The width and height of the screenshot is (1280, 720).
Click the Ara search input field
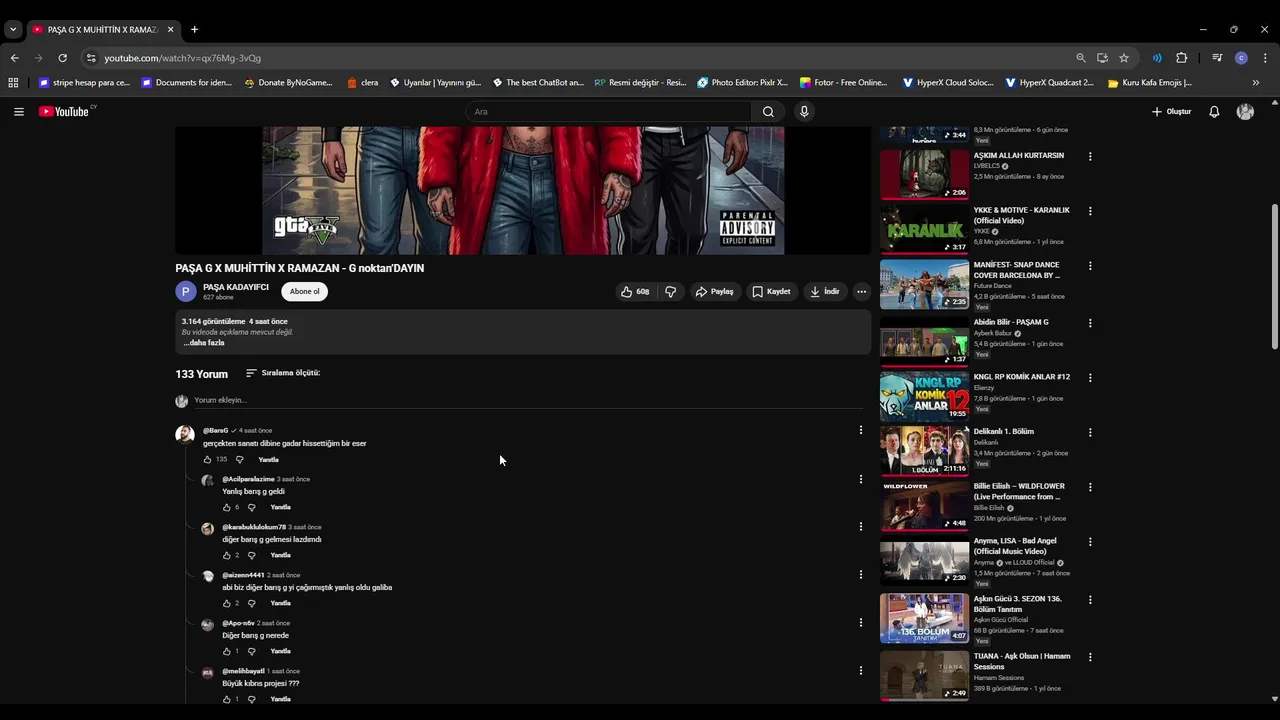(x=608, y=112)
